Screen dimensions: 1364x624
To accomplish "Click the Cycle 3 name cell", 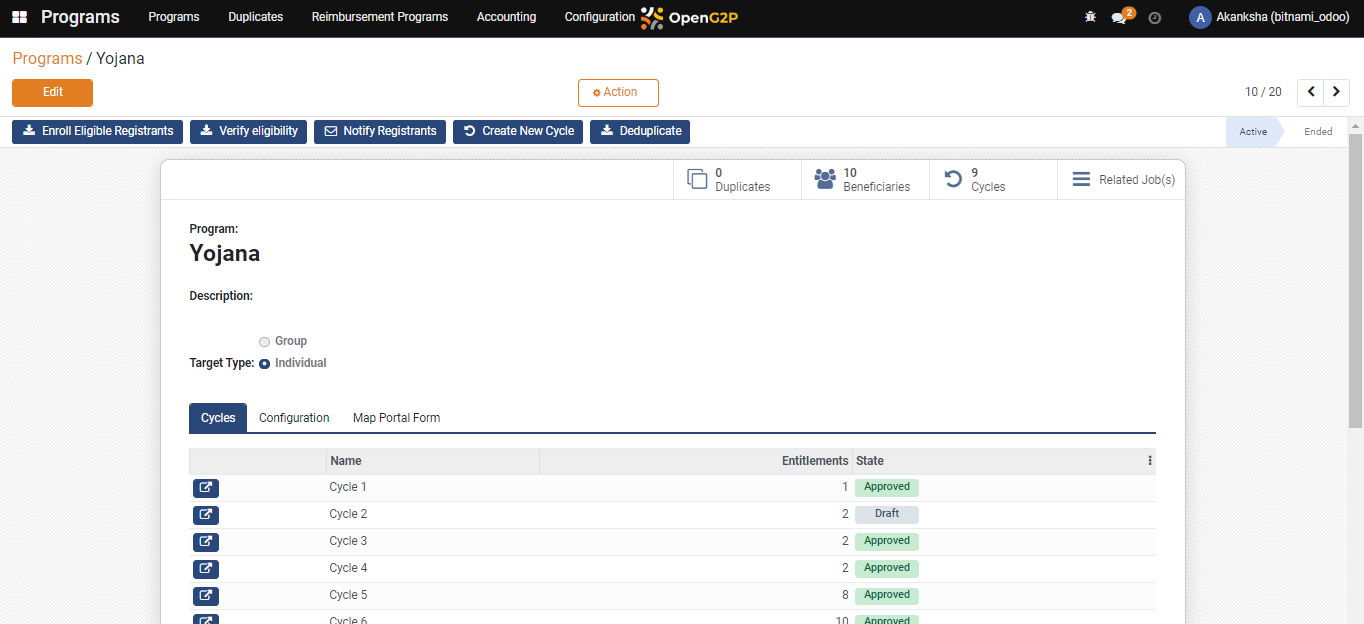I will 432,542.
